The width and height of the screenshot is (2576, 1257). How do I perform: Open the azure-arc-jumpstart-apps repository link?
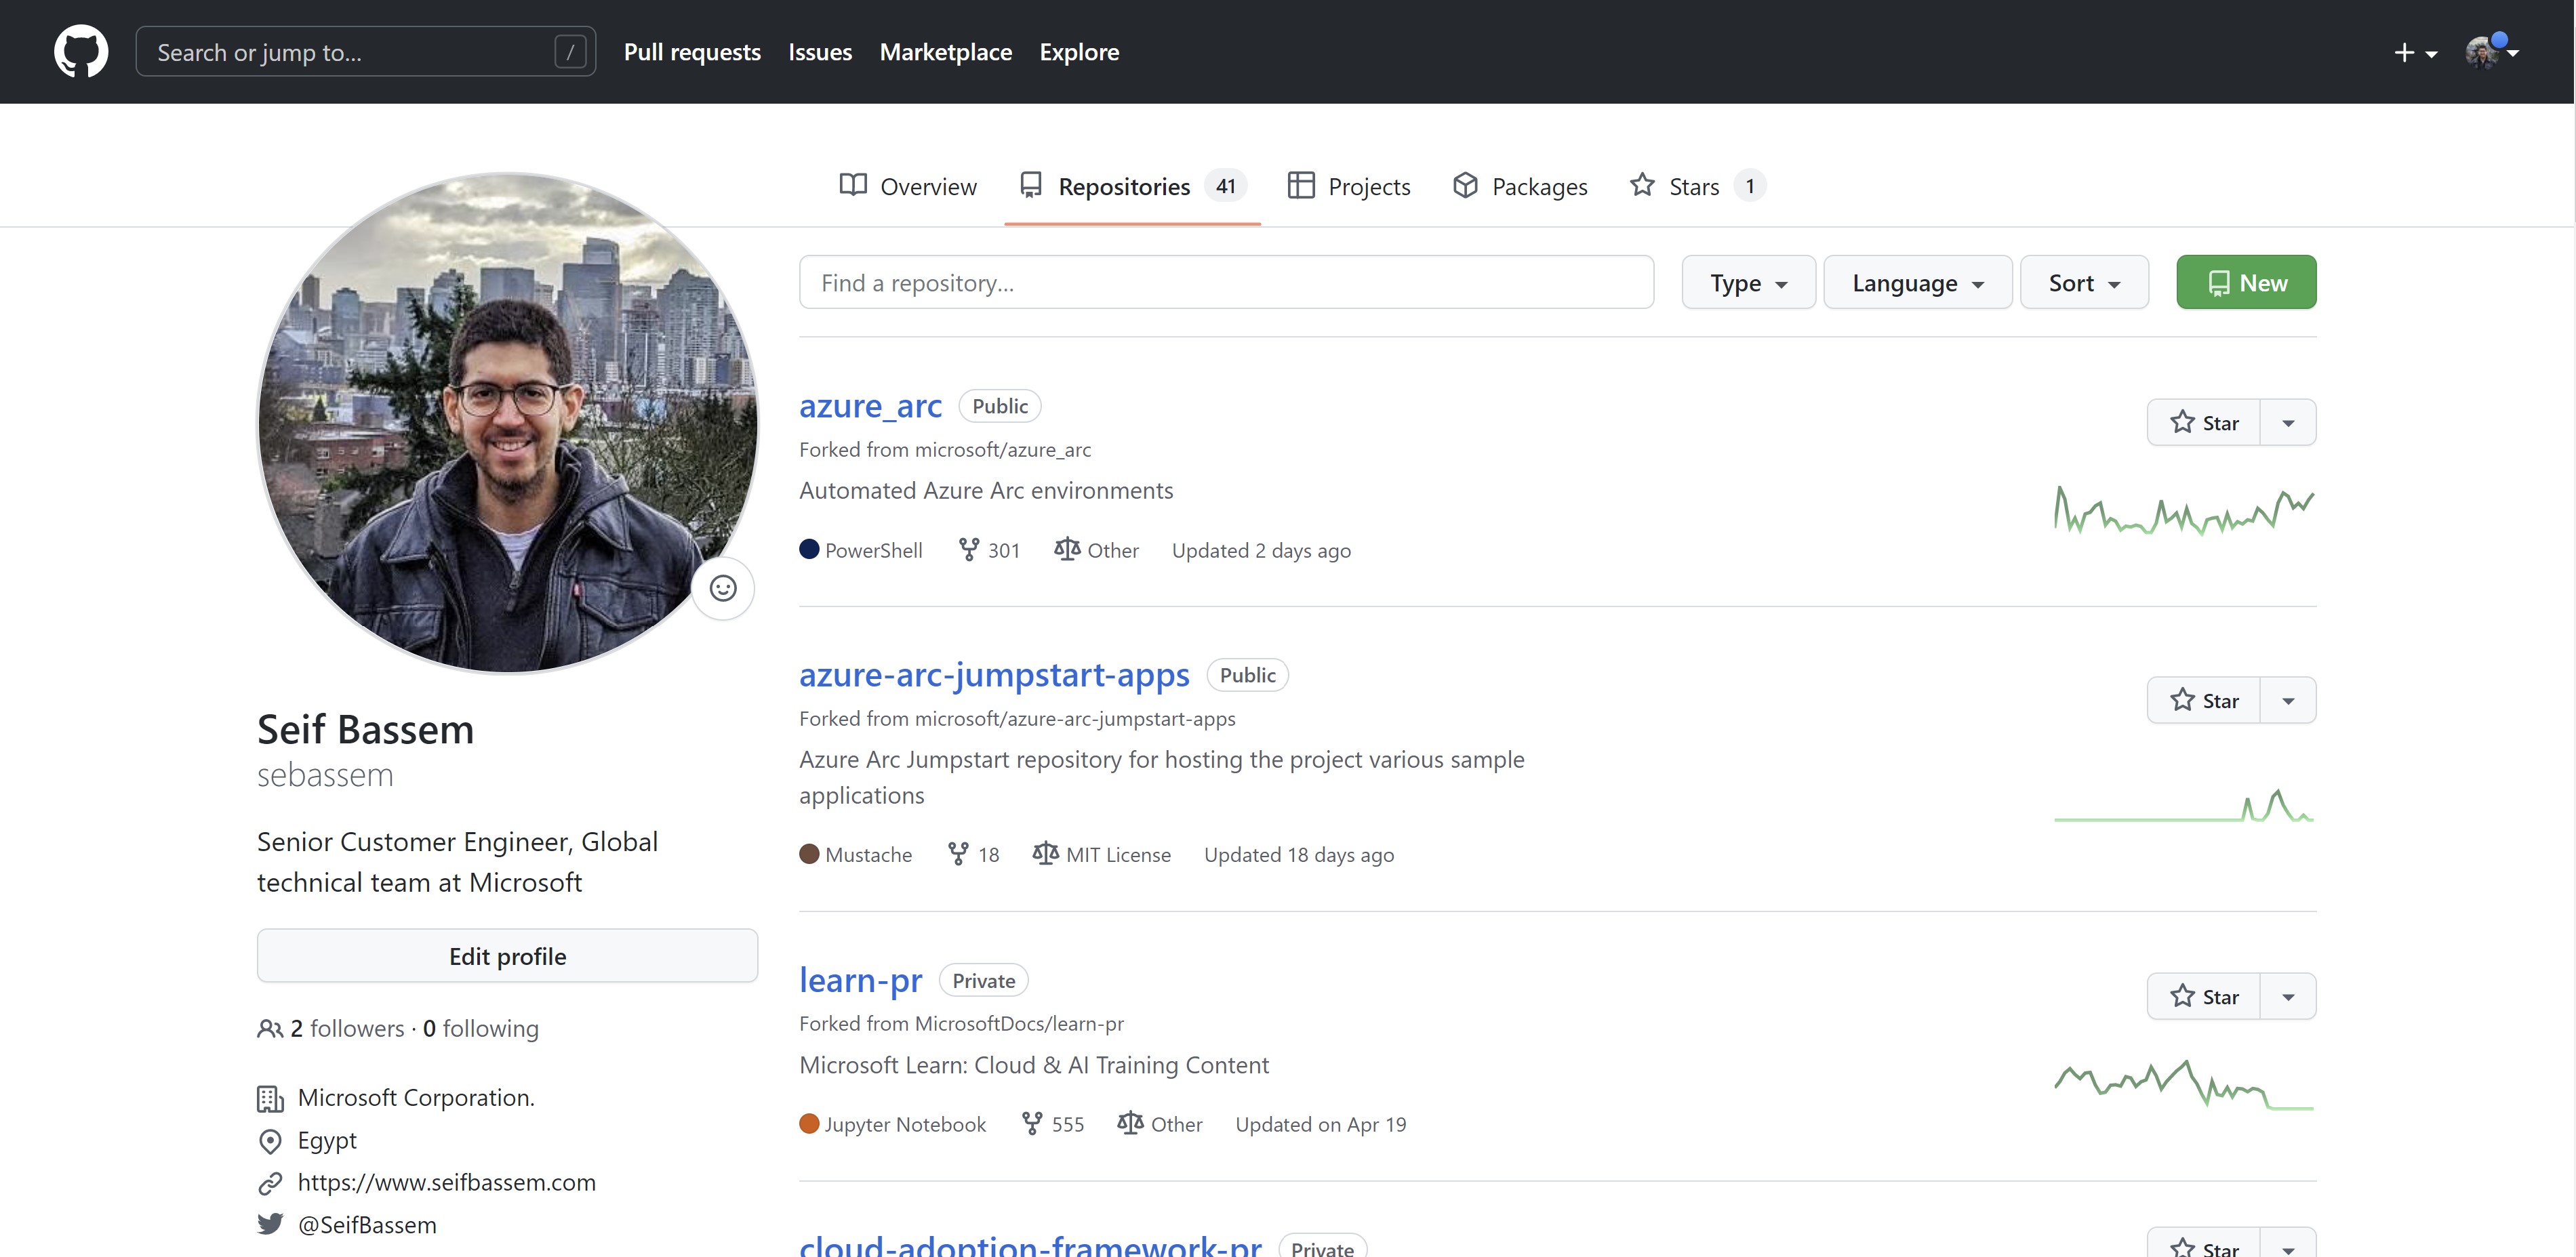point(994,675)
